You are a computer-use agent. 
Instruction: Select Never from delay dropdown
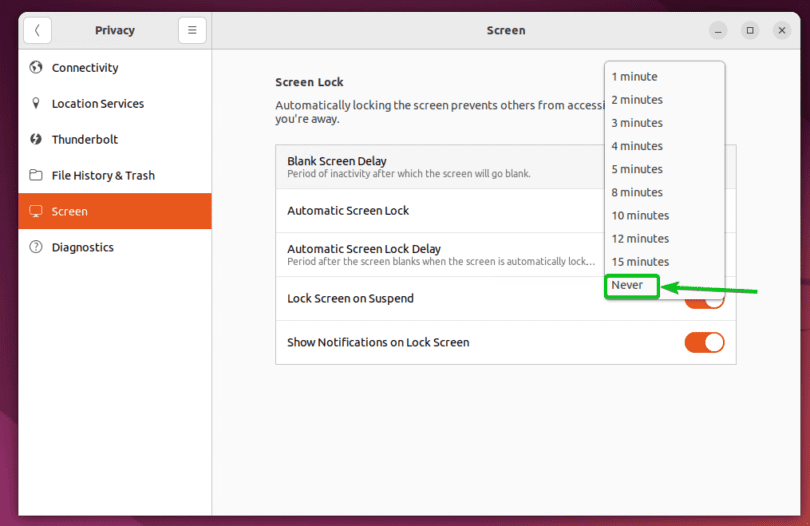[x=628, y=286]
